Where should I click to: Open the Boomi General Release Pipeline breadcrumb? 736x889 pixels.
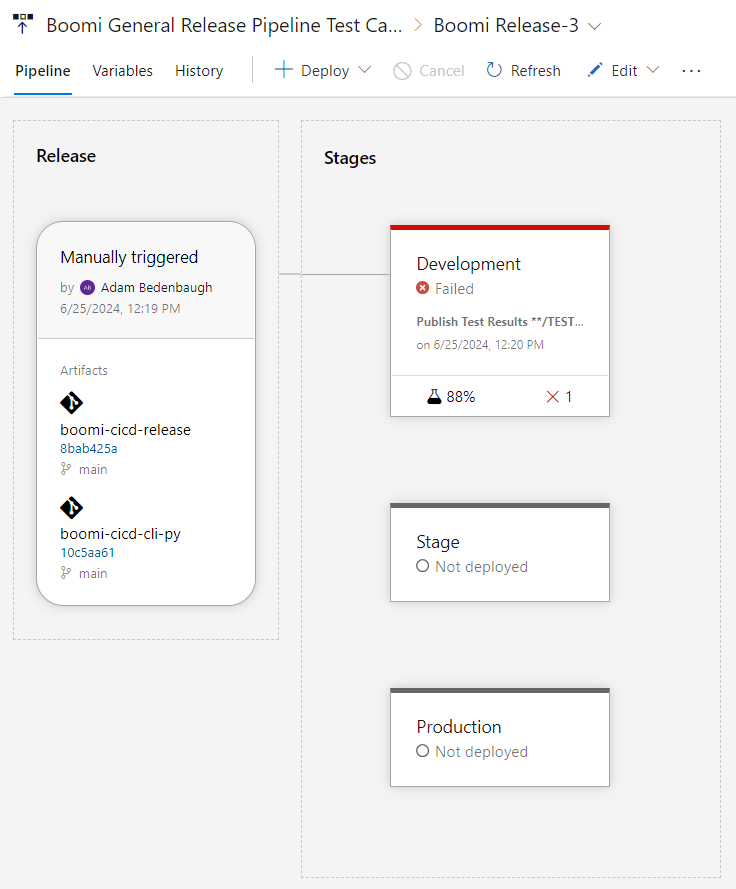click(224, 26)
